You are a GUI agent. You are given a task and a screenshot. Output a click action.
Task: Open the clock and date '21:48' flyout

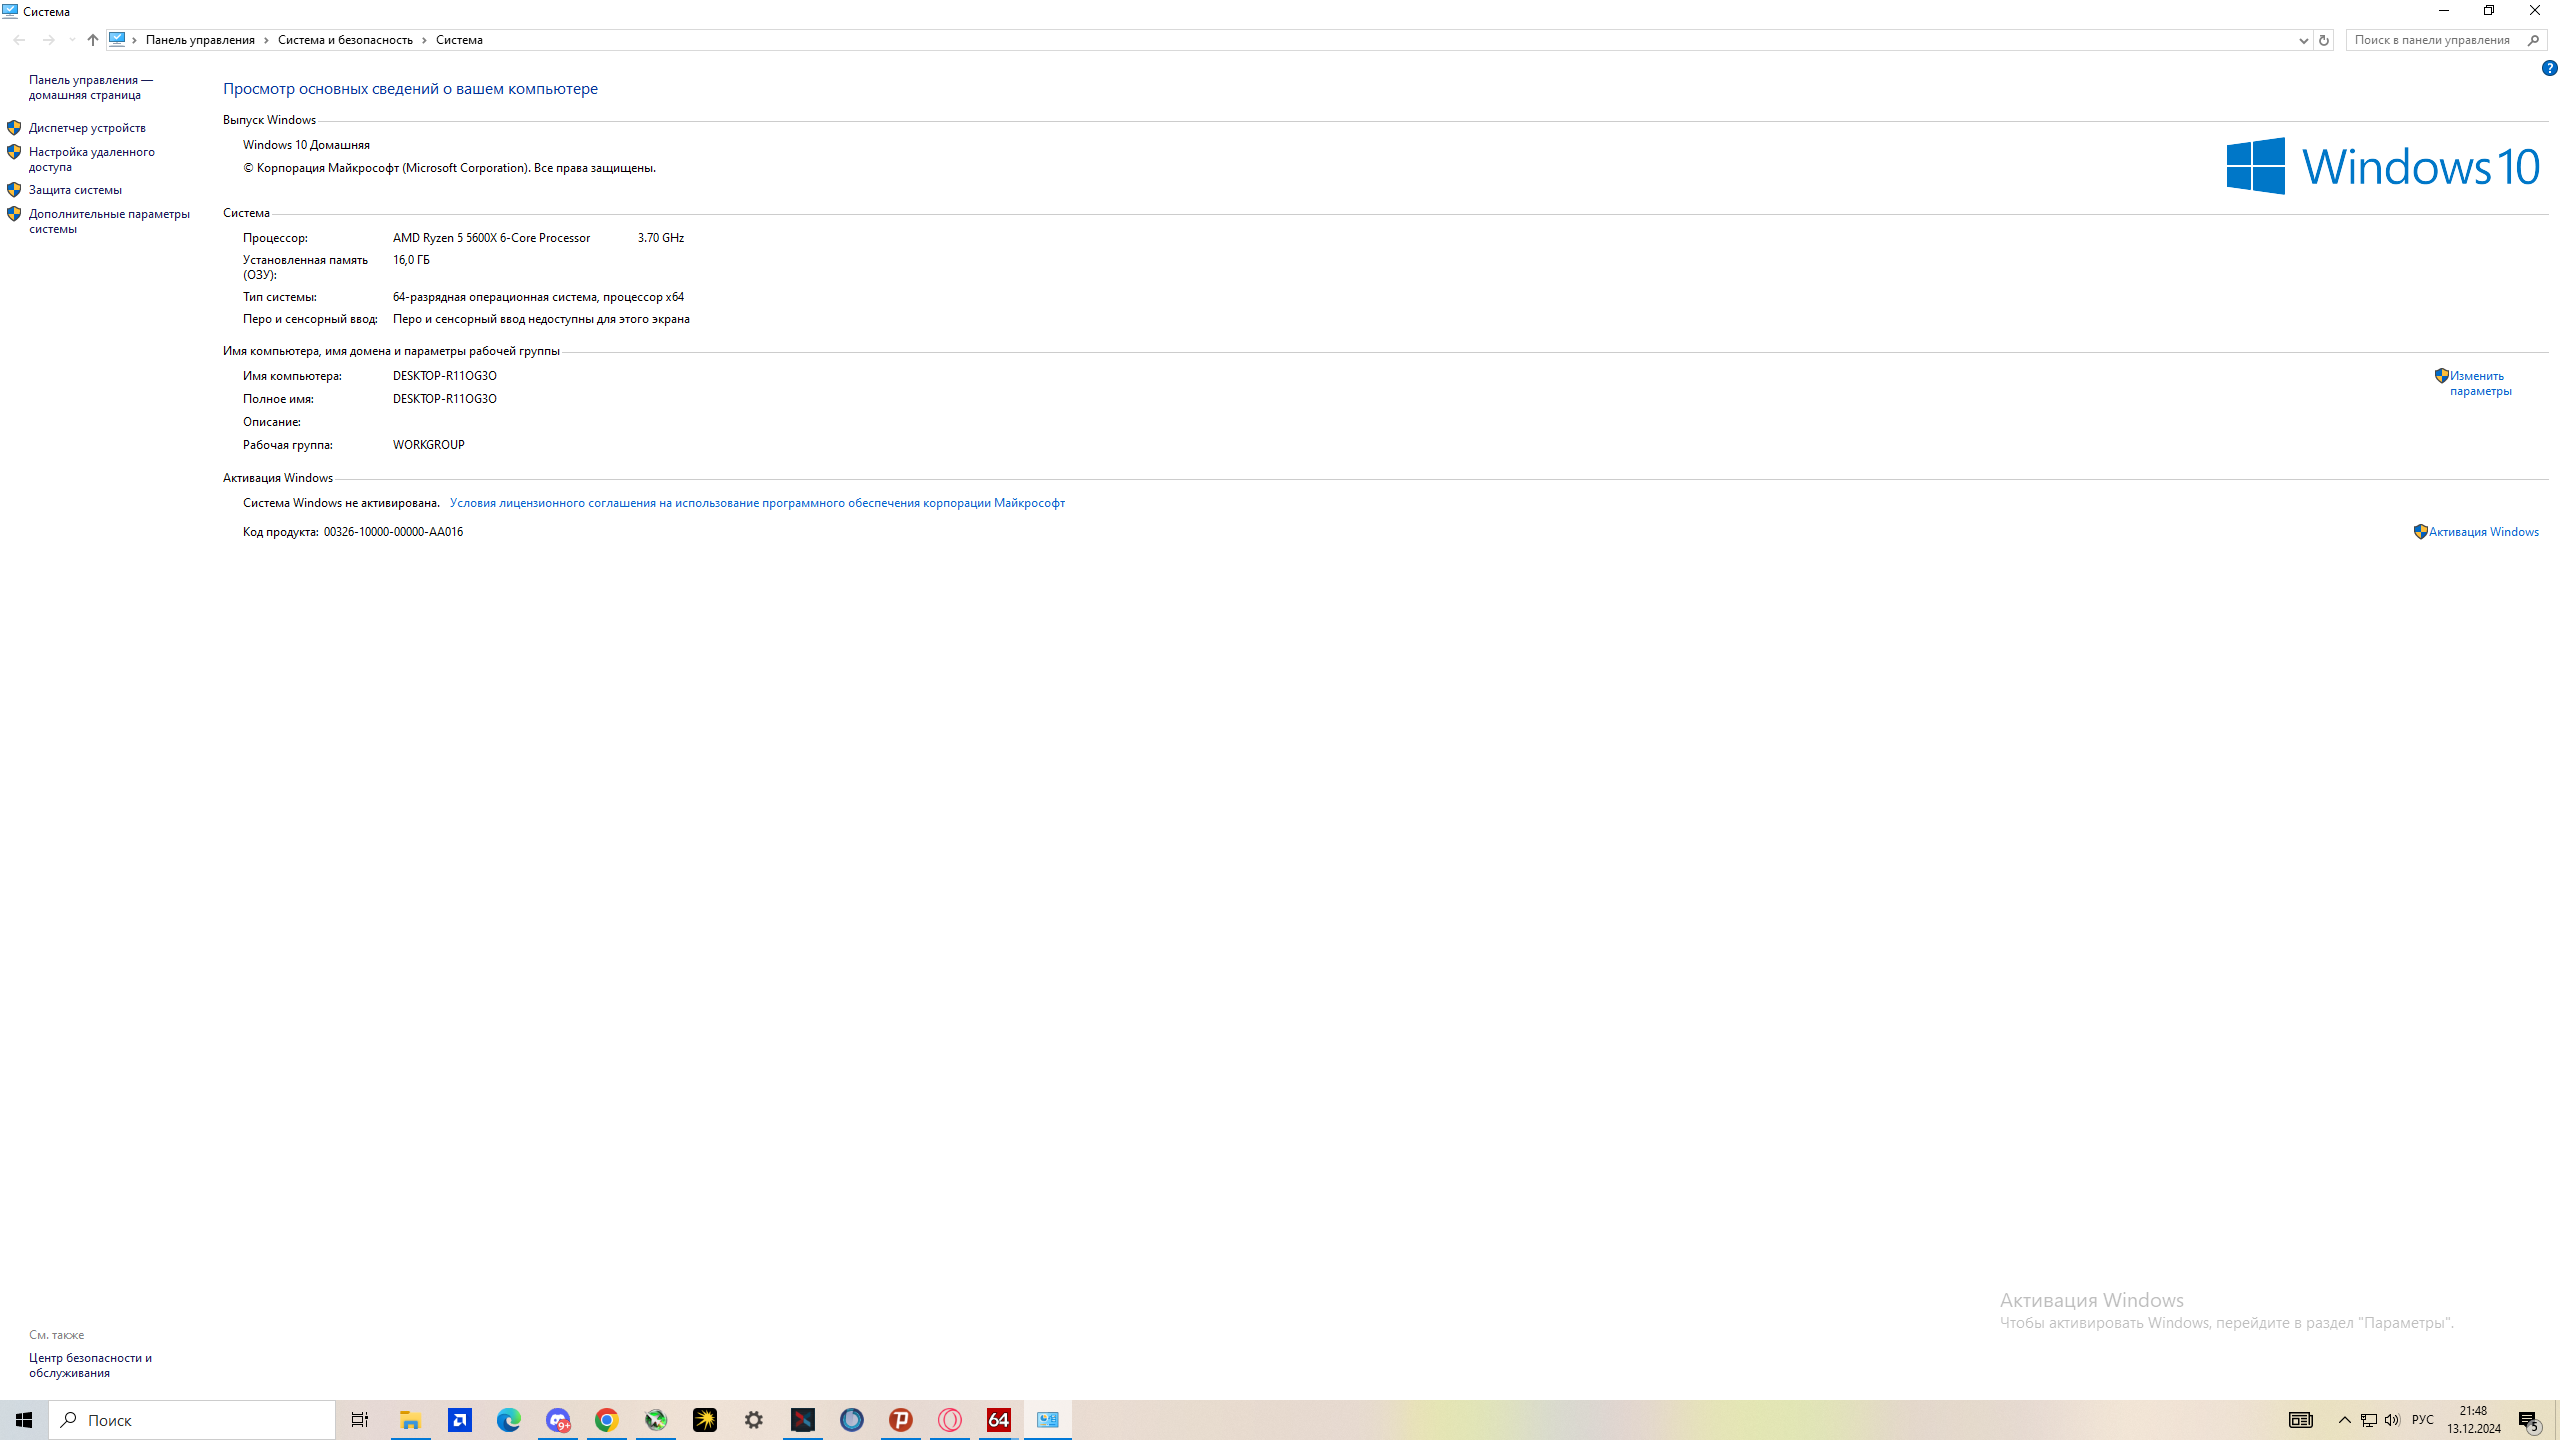click(2474, 1420)
